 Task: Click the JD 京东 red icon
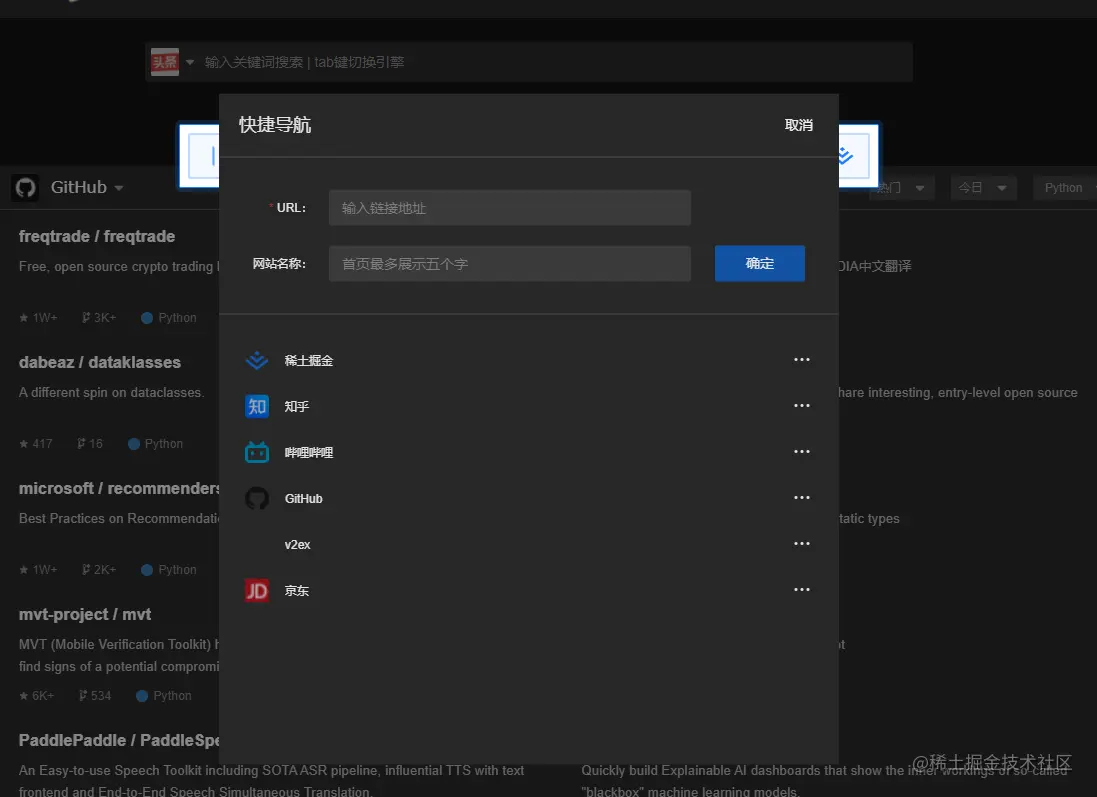[x=257, y=591]
